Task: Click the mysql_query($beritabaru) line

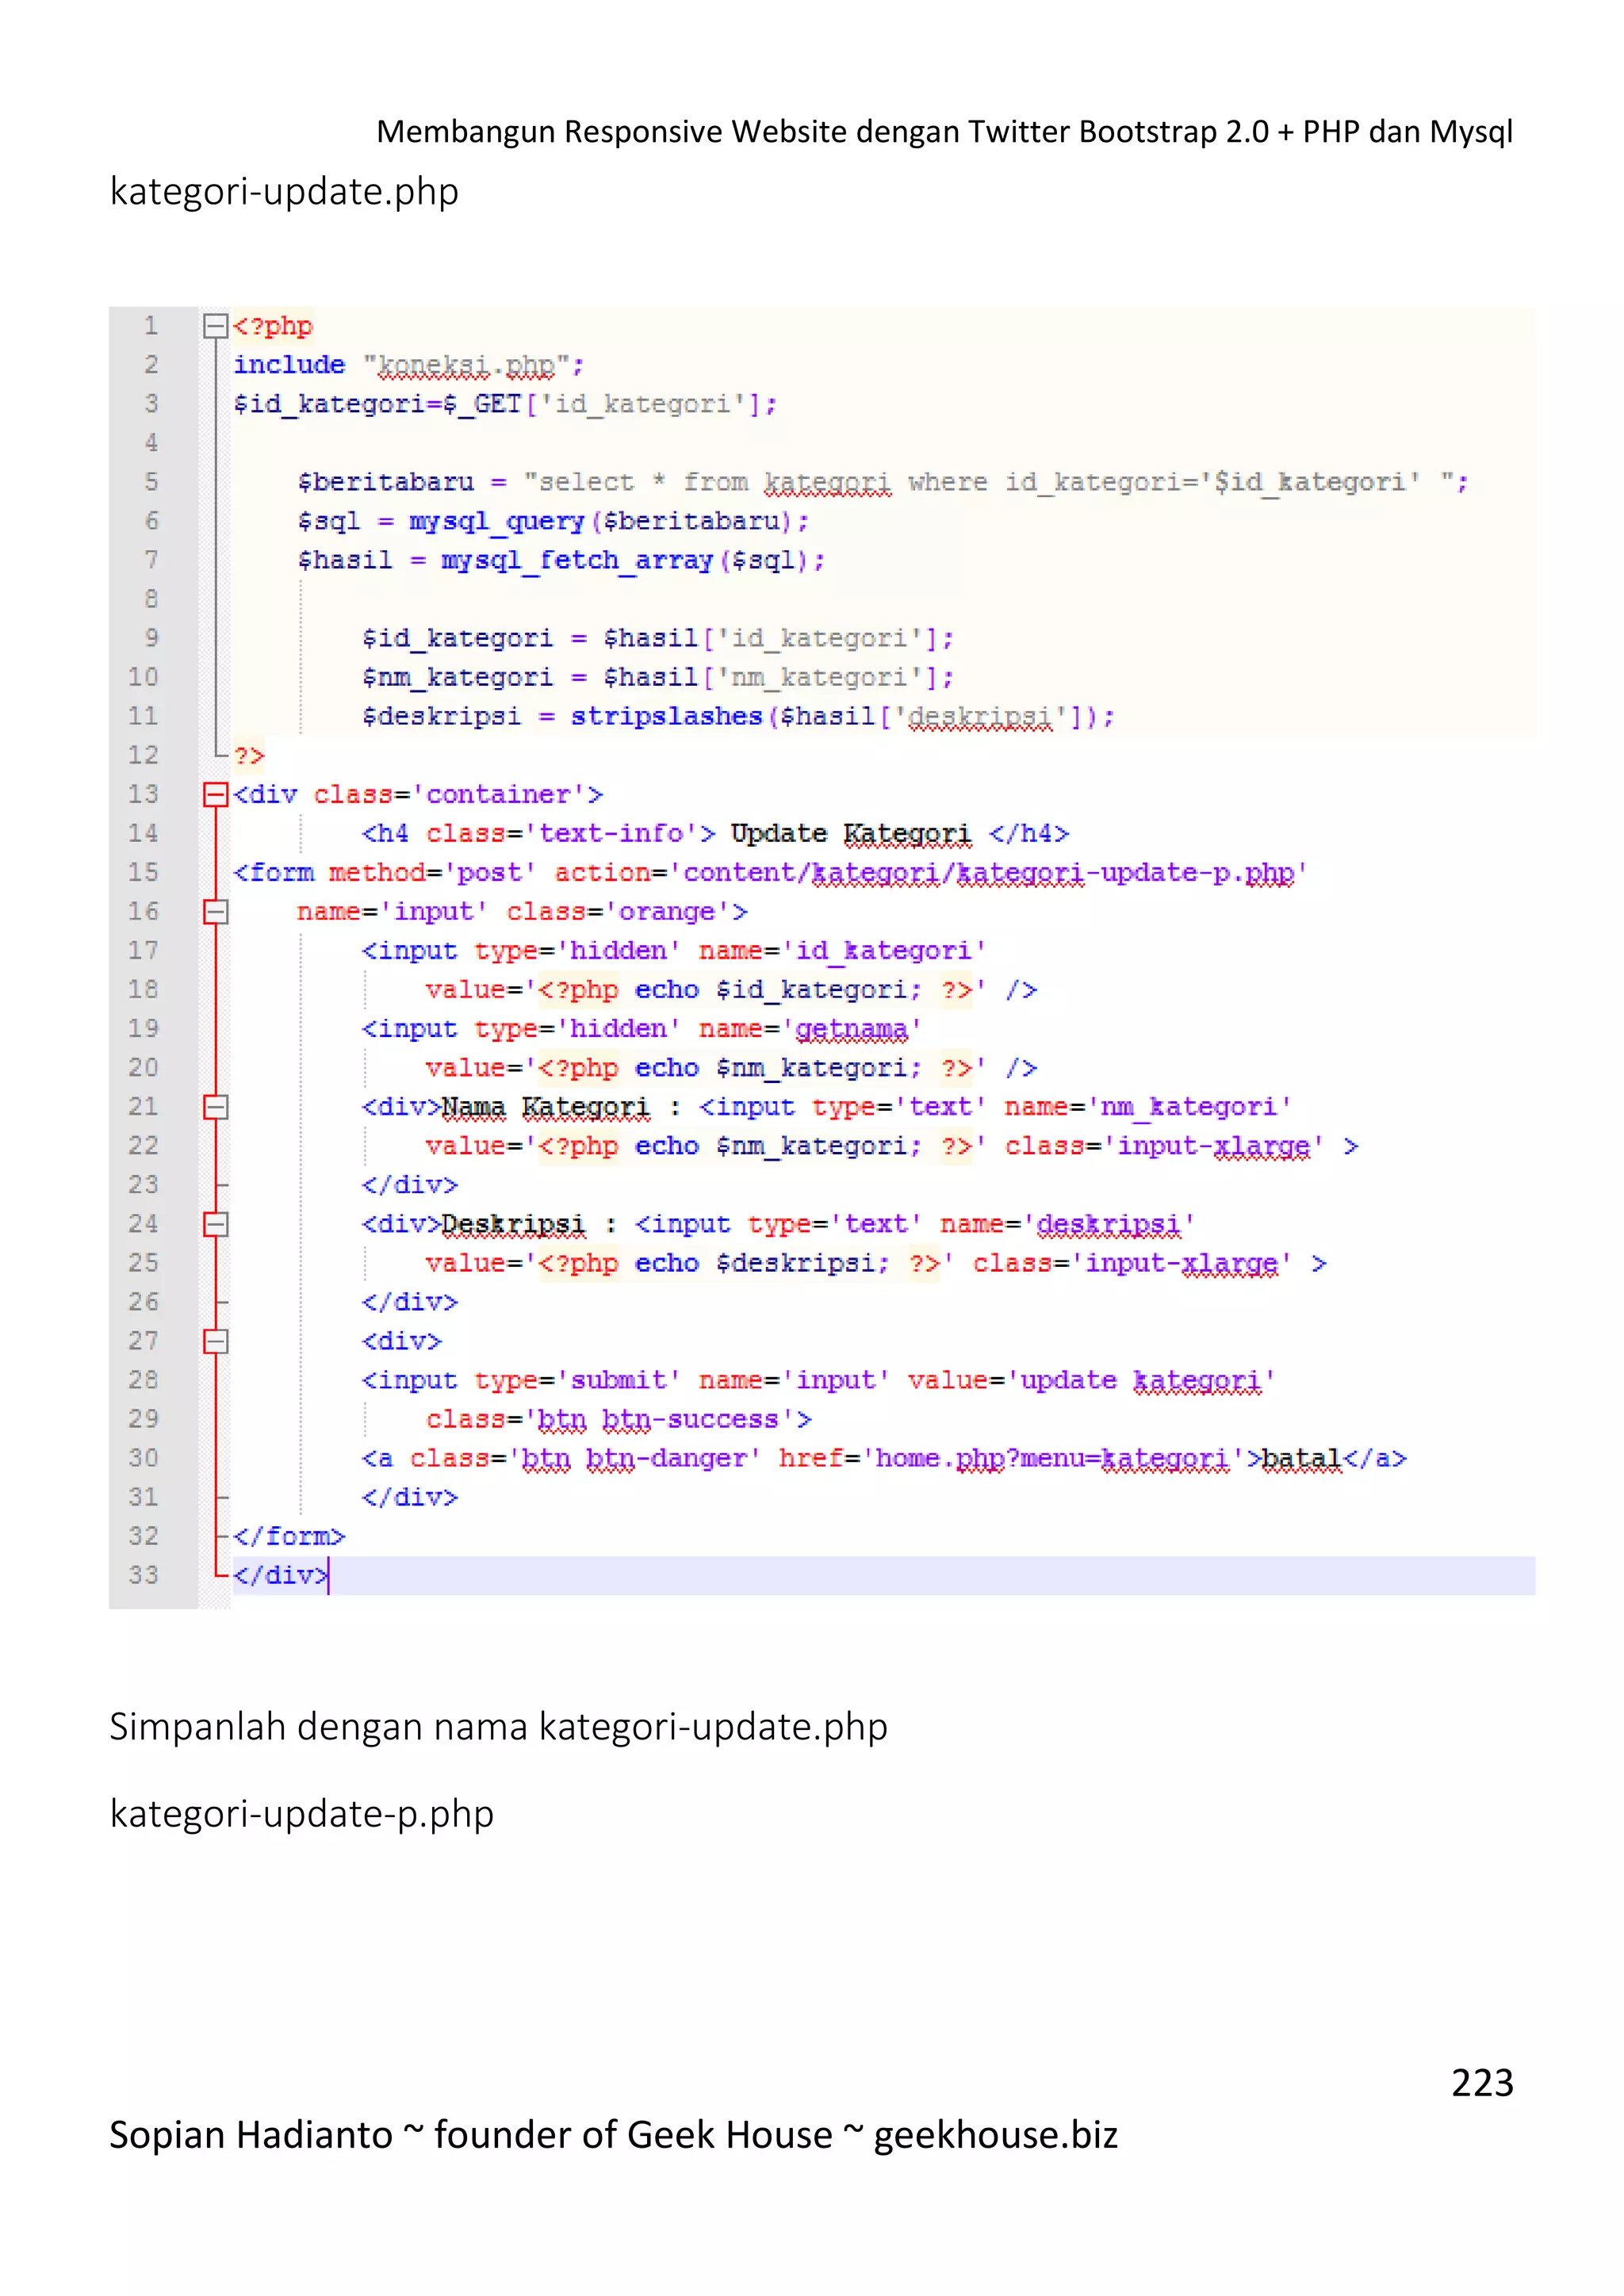Action: (x=553, y=522)
